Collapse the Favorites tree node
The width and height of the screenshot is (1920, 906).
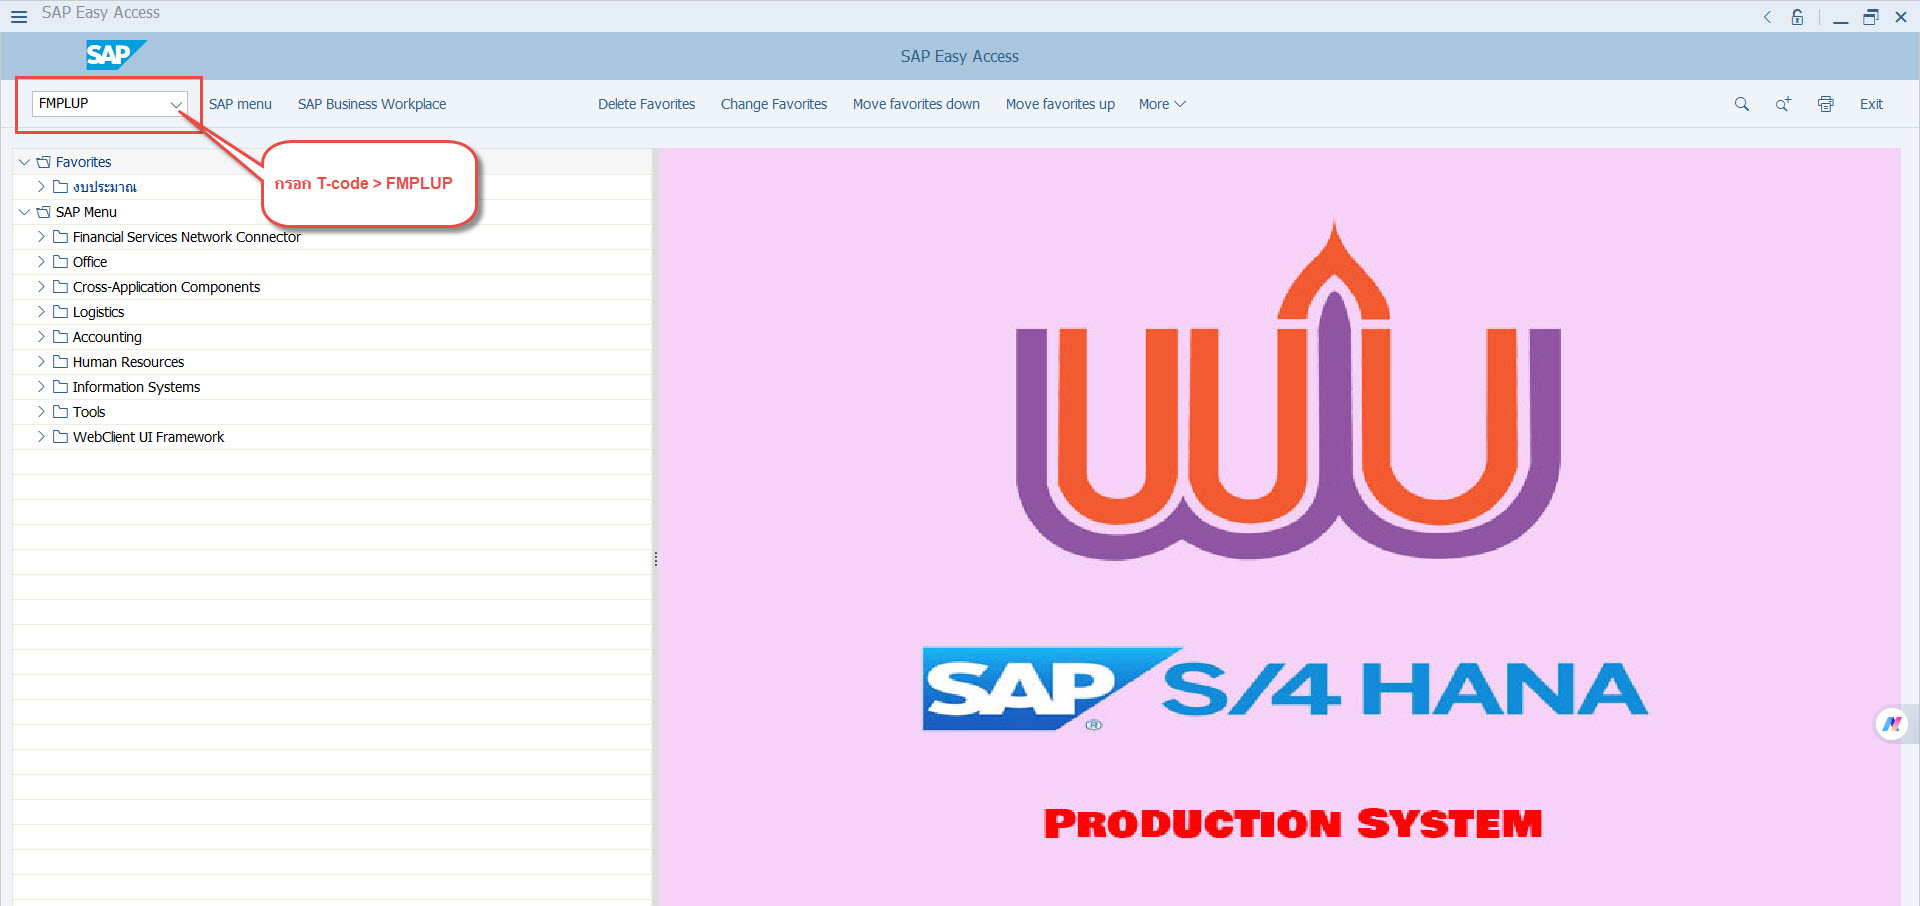24,162
